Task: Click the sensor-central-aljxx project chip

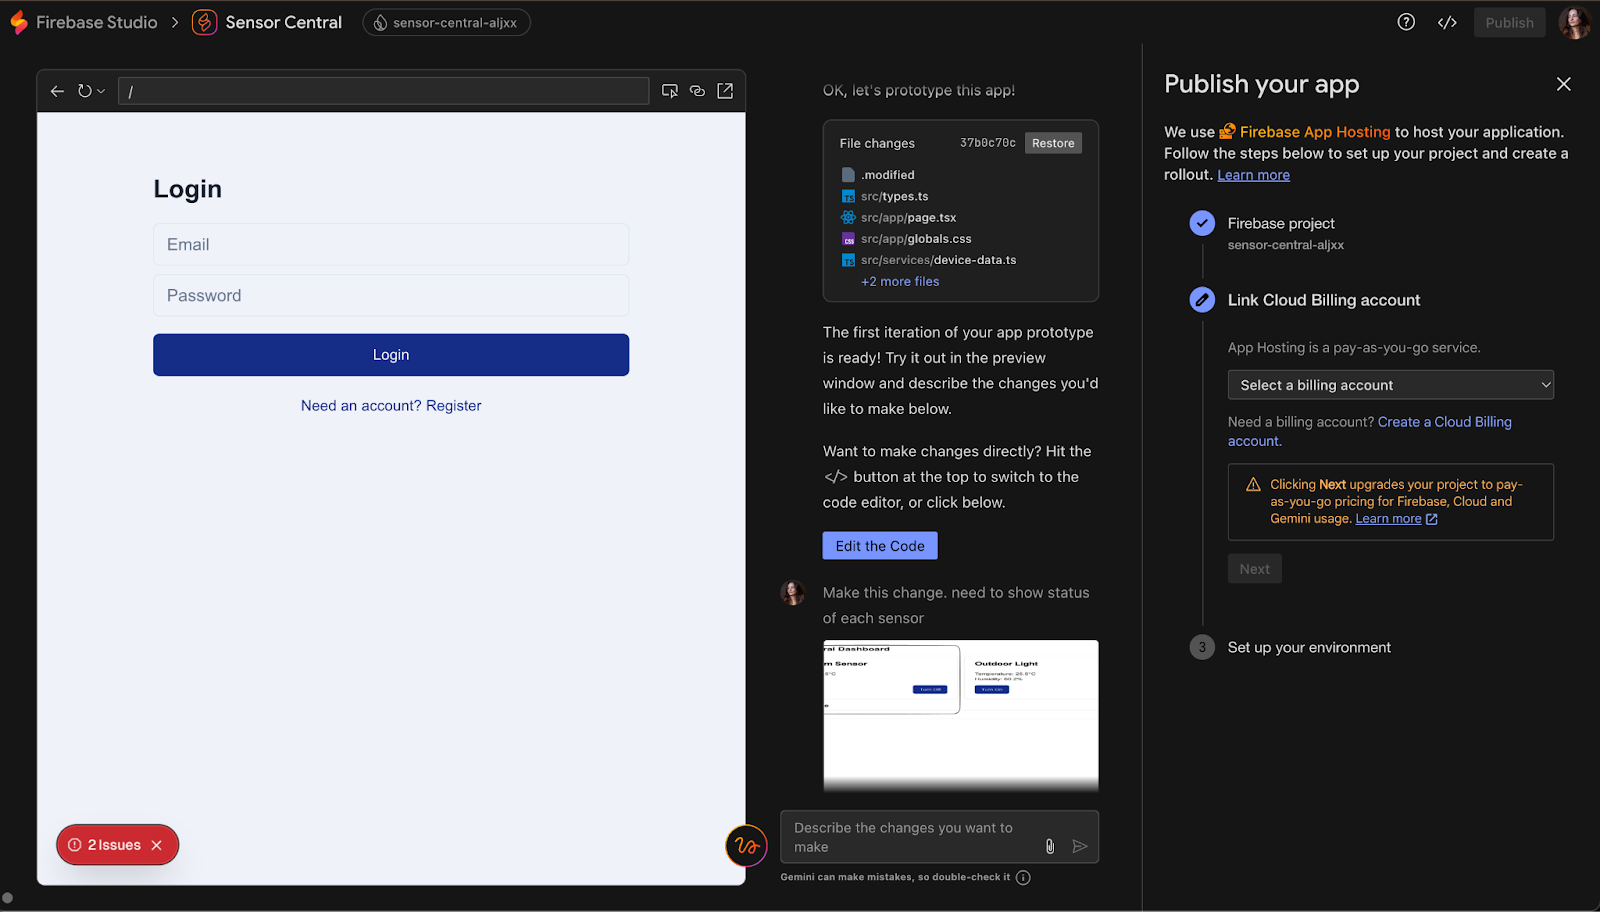Action: [x=446, y=22]
